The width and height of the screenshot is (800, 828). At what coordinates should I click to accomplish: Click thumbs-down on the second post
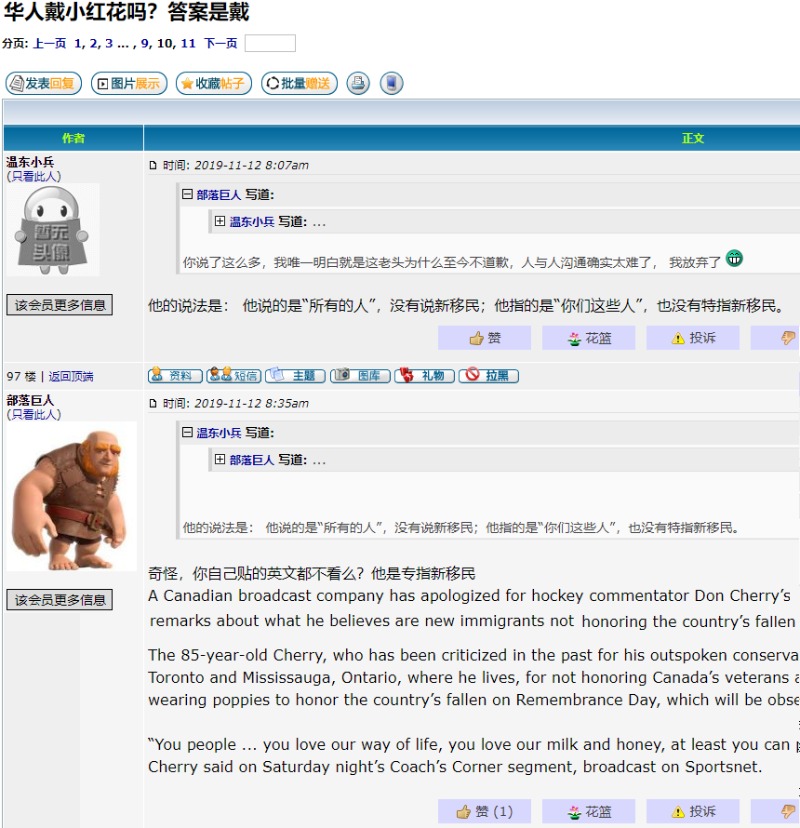tap(787, 812)
